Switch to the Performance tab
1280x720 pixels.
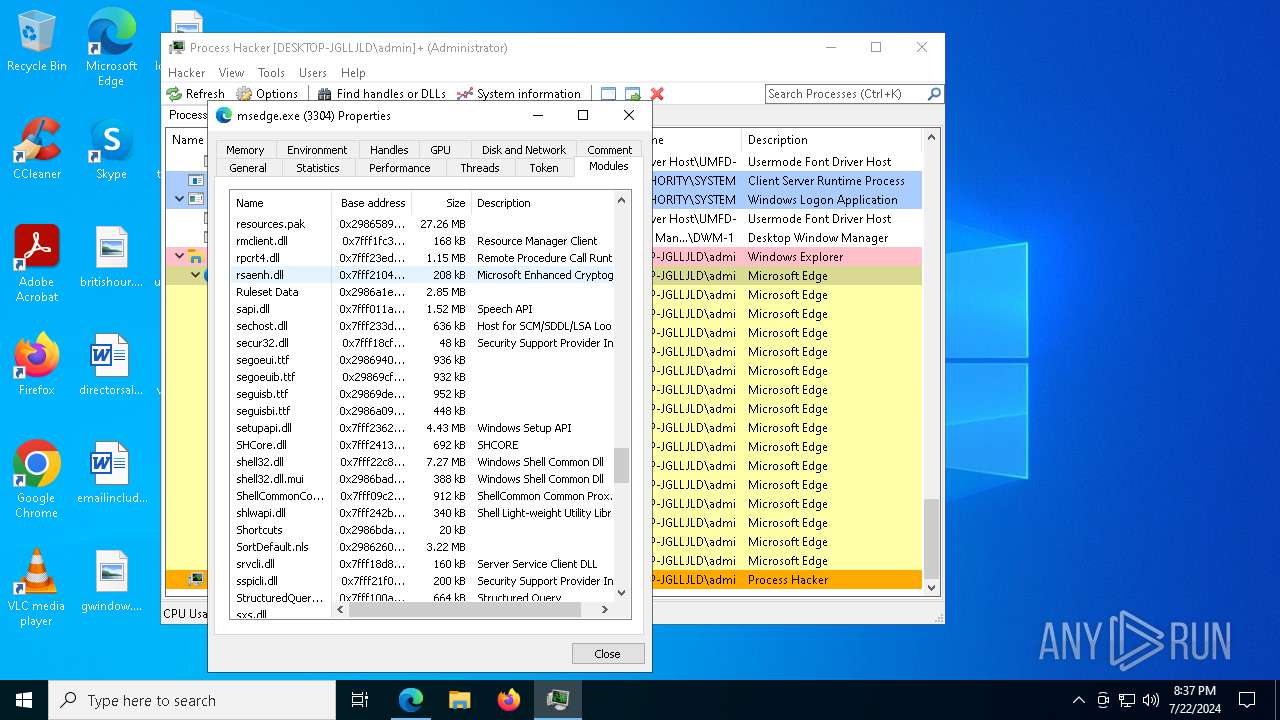(400, 168)
